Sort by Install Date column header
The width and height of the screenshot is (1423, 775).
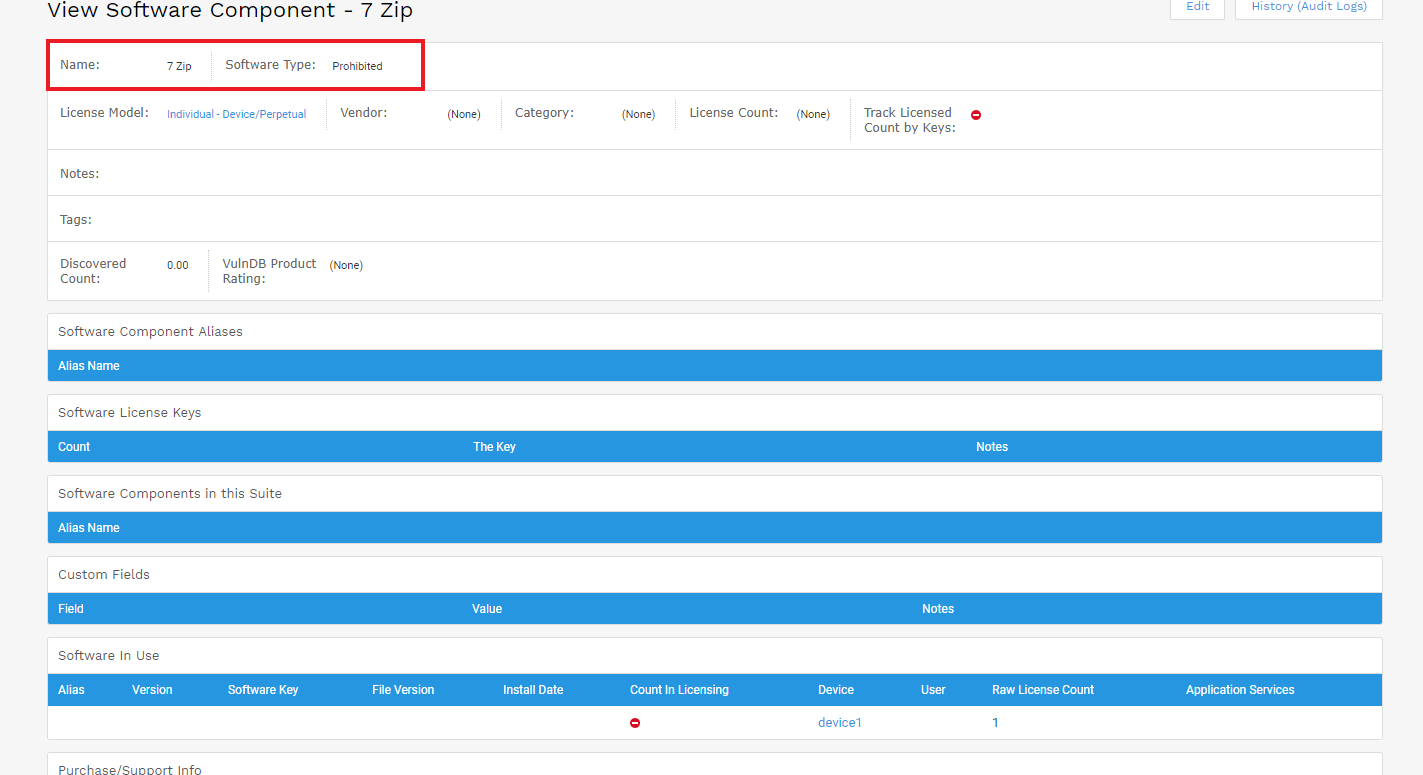click(533, 690)
